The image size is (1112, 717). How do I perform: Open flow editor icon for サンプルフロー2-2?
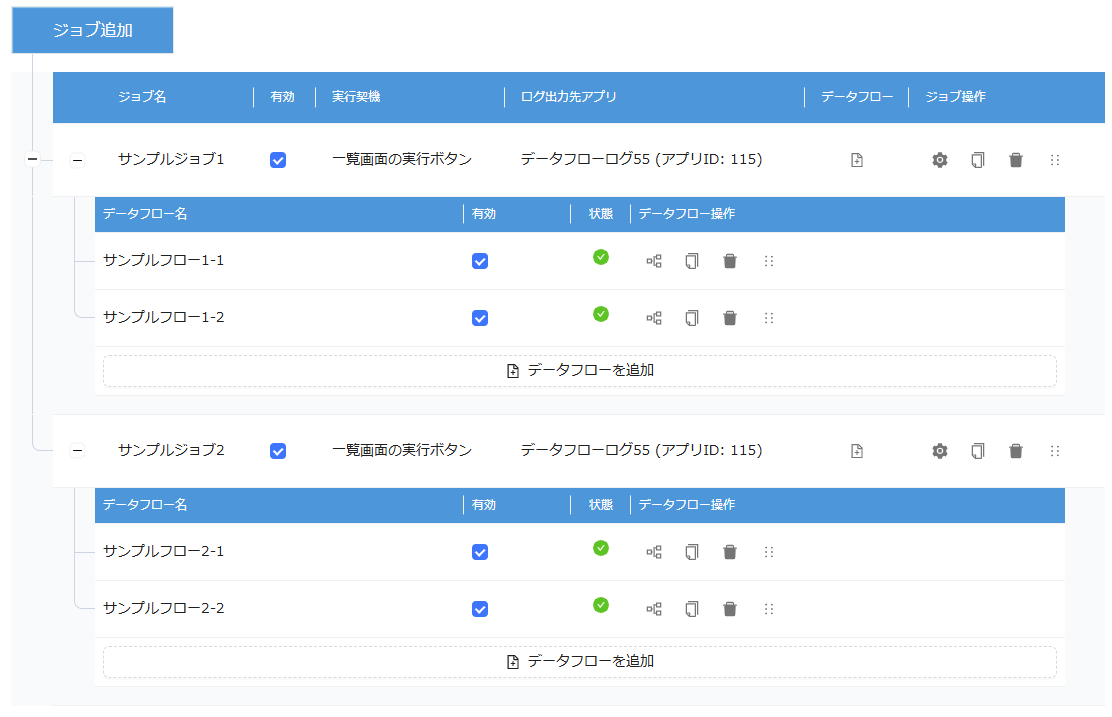654,608
